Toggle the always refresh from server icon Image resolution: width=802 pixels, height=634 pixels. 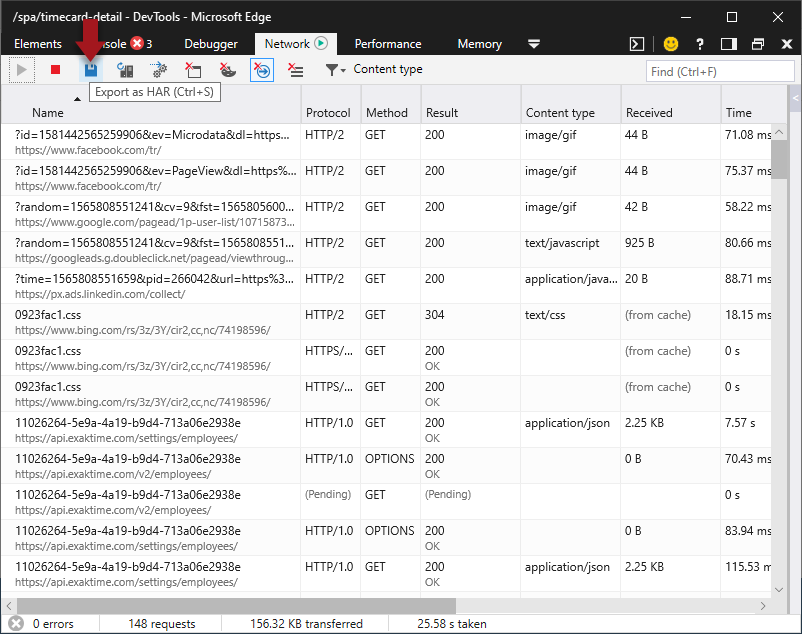click(125, 70)
